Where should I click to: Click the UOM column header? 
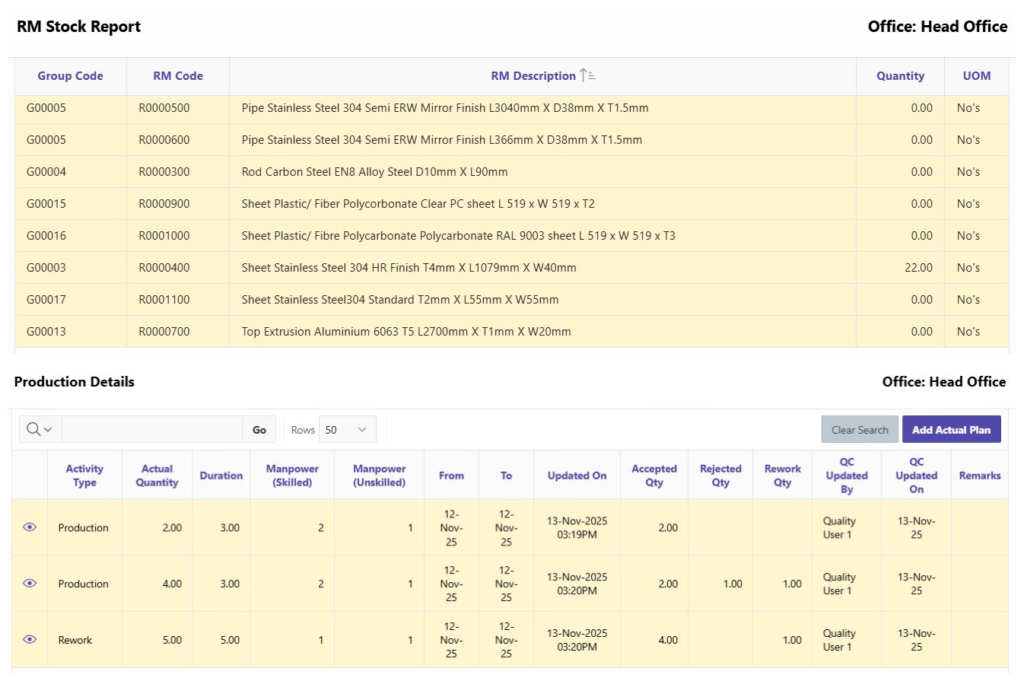[x=976, y=76]
